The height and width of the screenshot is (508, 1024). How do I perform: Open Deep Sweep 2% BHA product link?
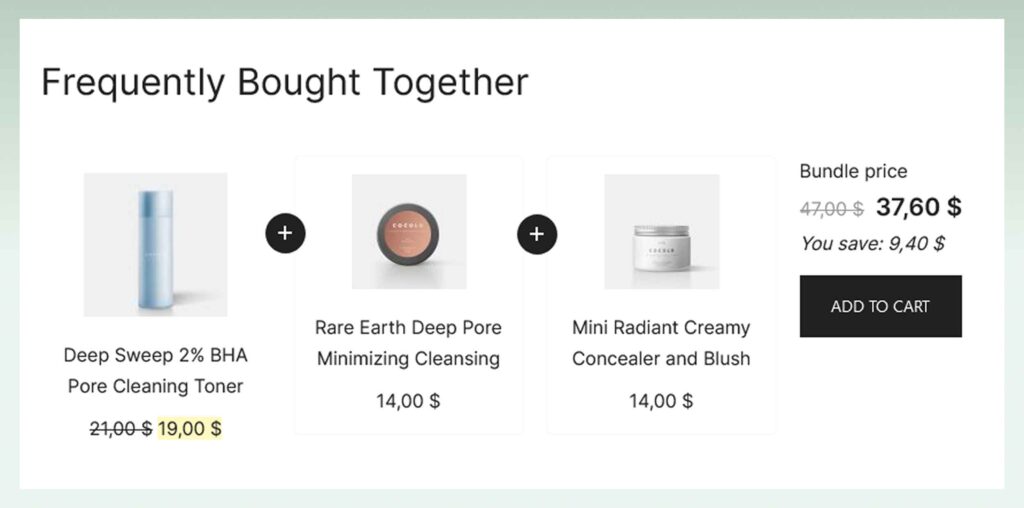(x=155, y=355)
